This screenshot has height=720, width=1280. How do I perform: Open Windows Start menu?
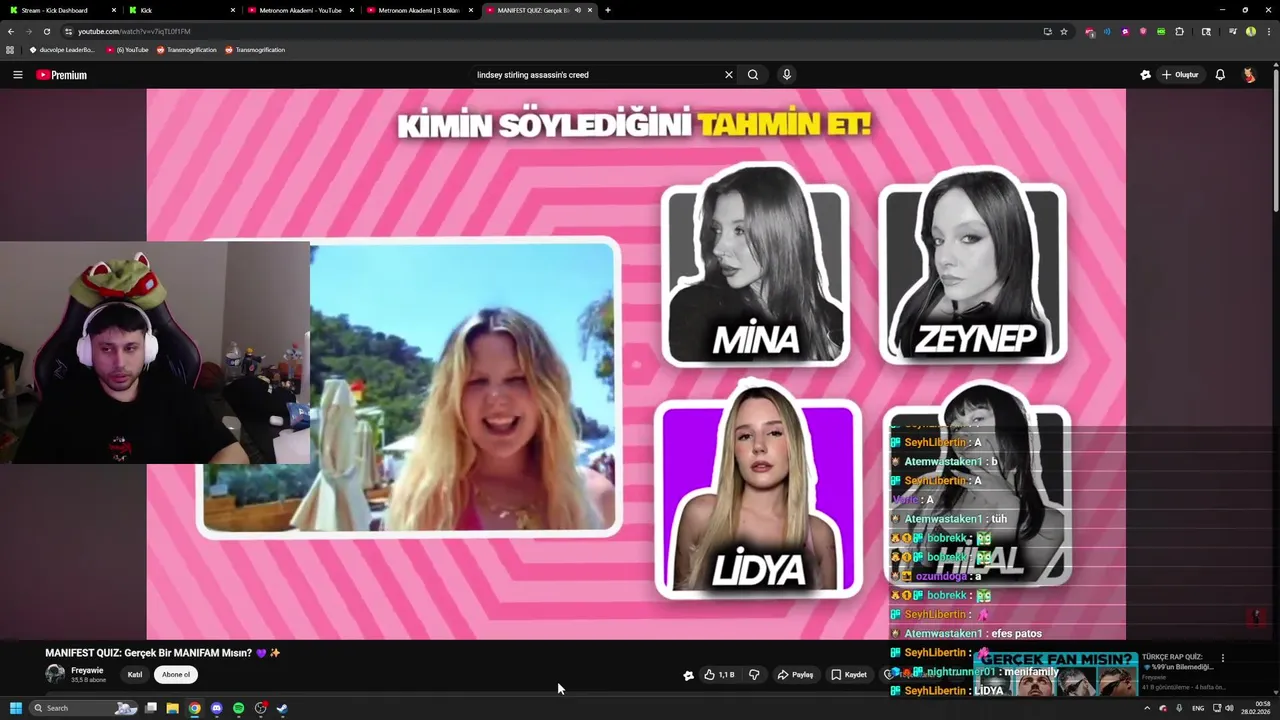[15, 708]
